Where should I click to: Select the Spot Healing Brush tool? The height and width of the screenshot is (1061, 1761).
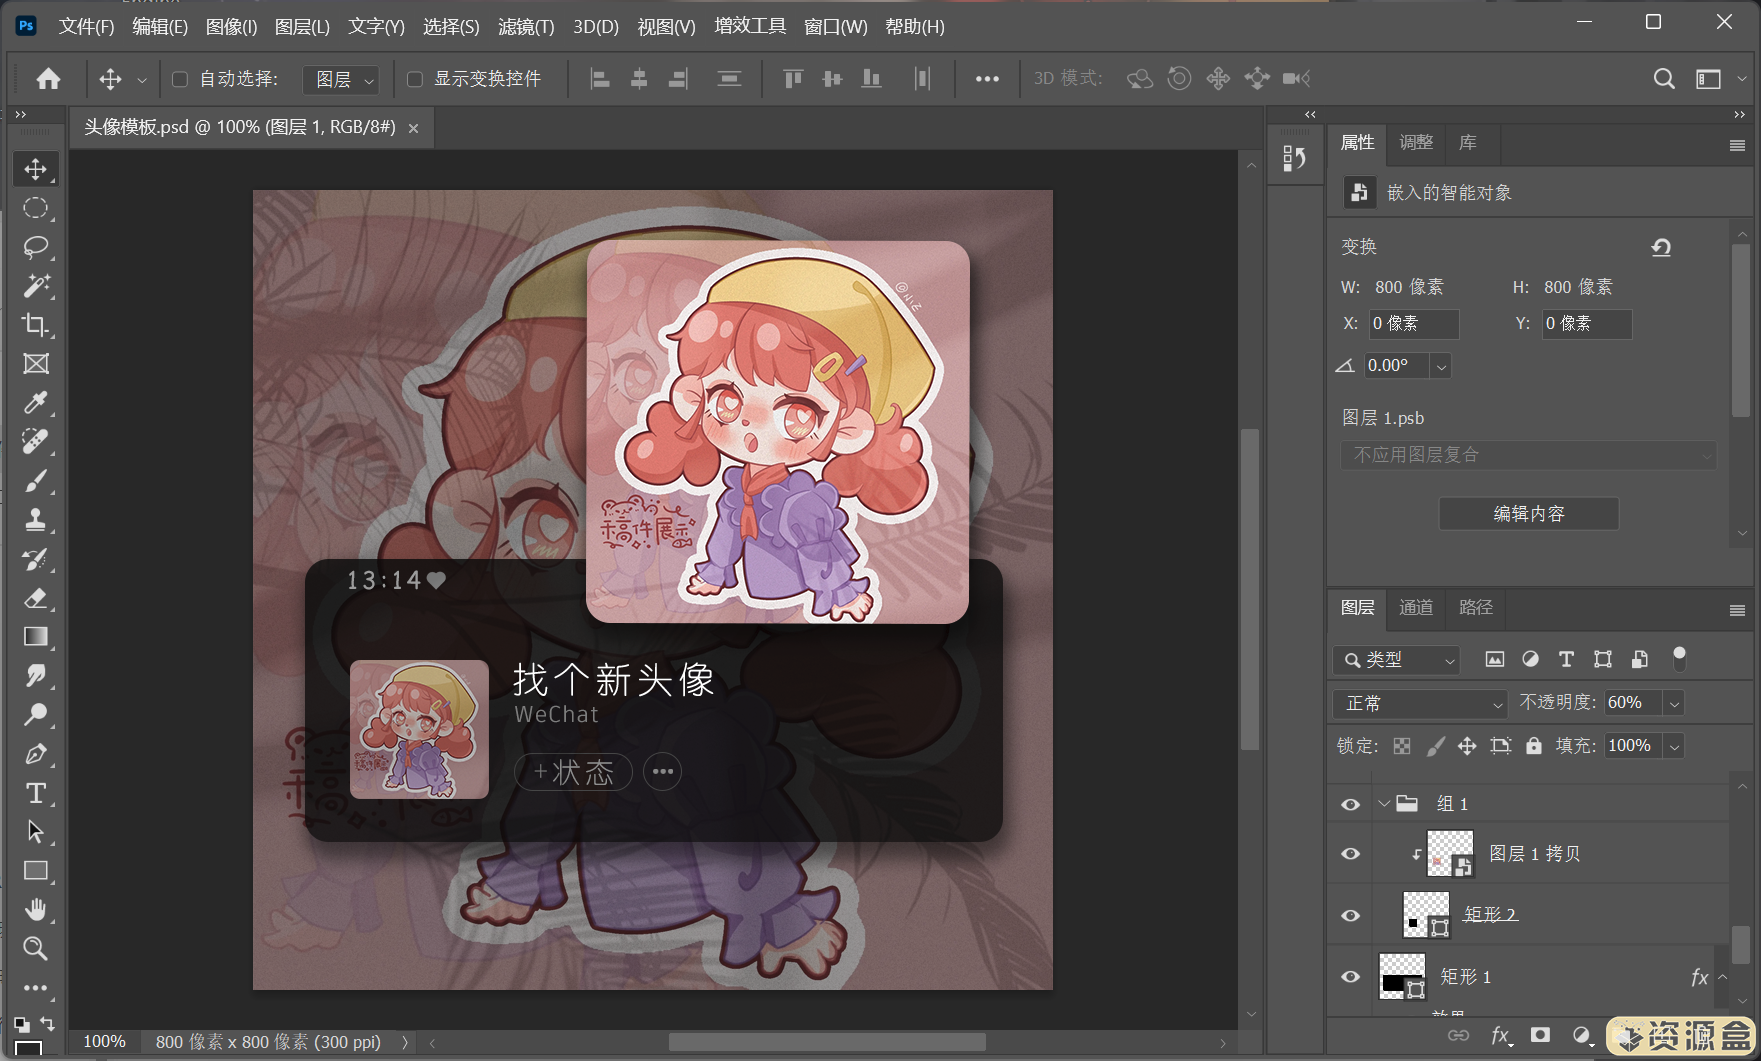(x=36, y=442)
